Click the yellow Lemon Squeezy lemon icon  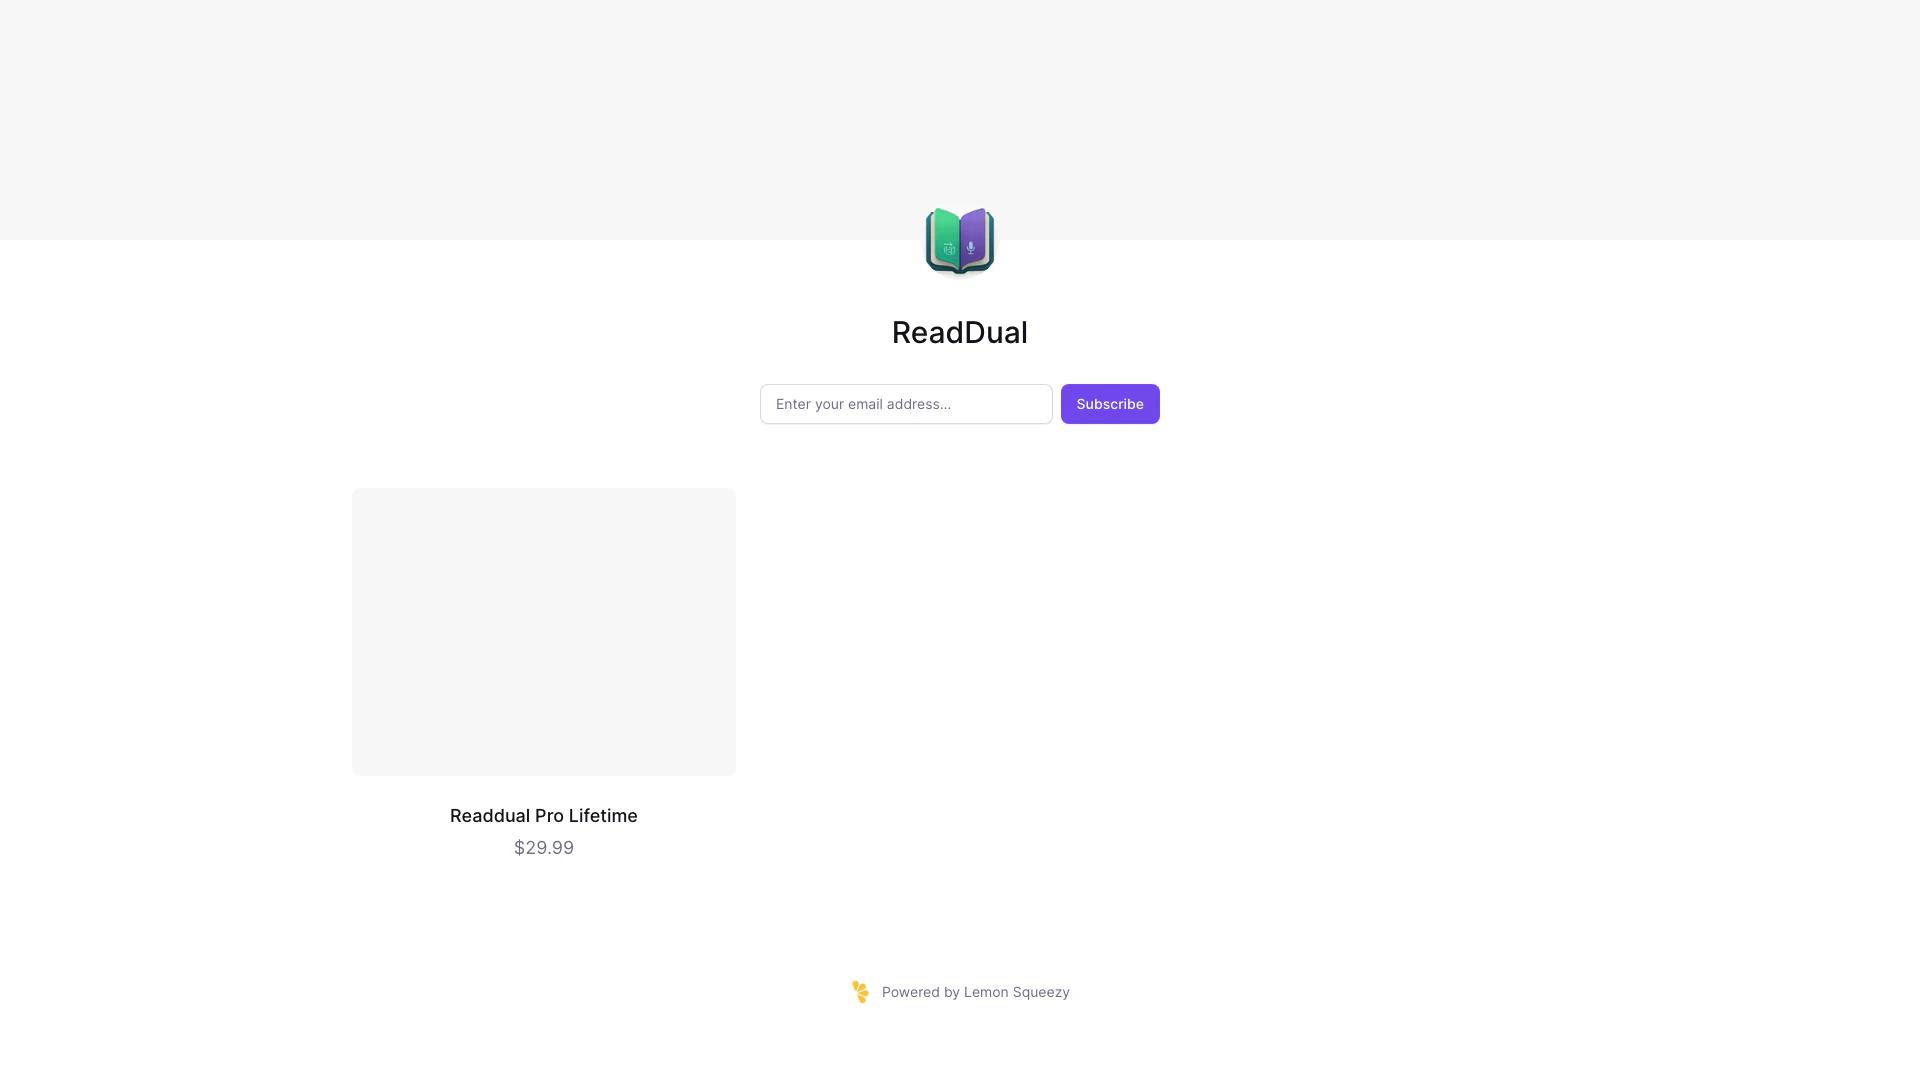(x=860, y=992)
